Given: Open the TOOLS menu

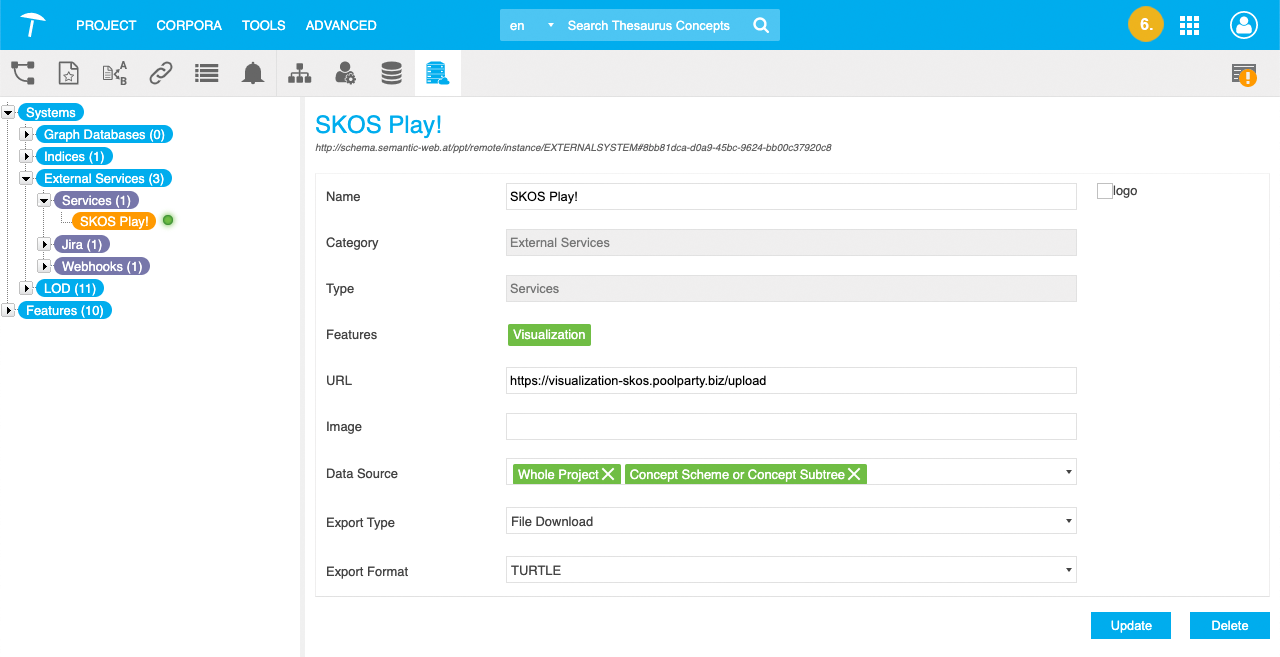Looking at the screenshot, I should [x=263, y=25].
